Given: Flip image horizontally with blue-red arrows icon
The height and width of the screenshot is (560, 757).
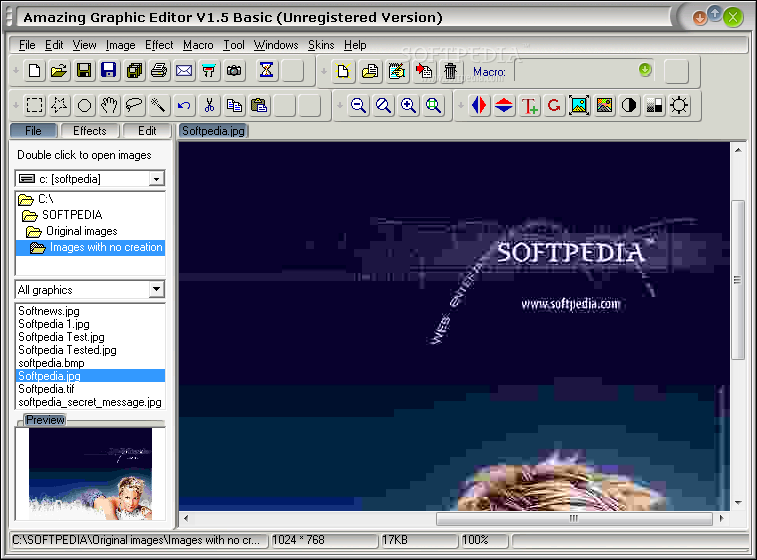Looking at the screenshot, I should click(479, 105).
